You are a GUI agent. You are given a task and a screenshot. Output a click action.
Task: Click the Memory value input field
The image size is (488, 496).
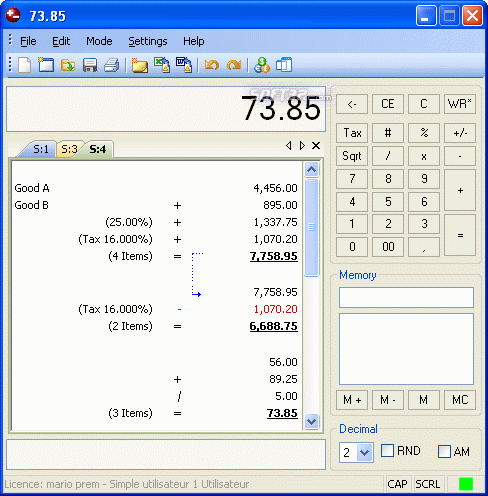406,297
